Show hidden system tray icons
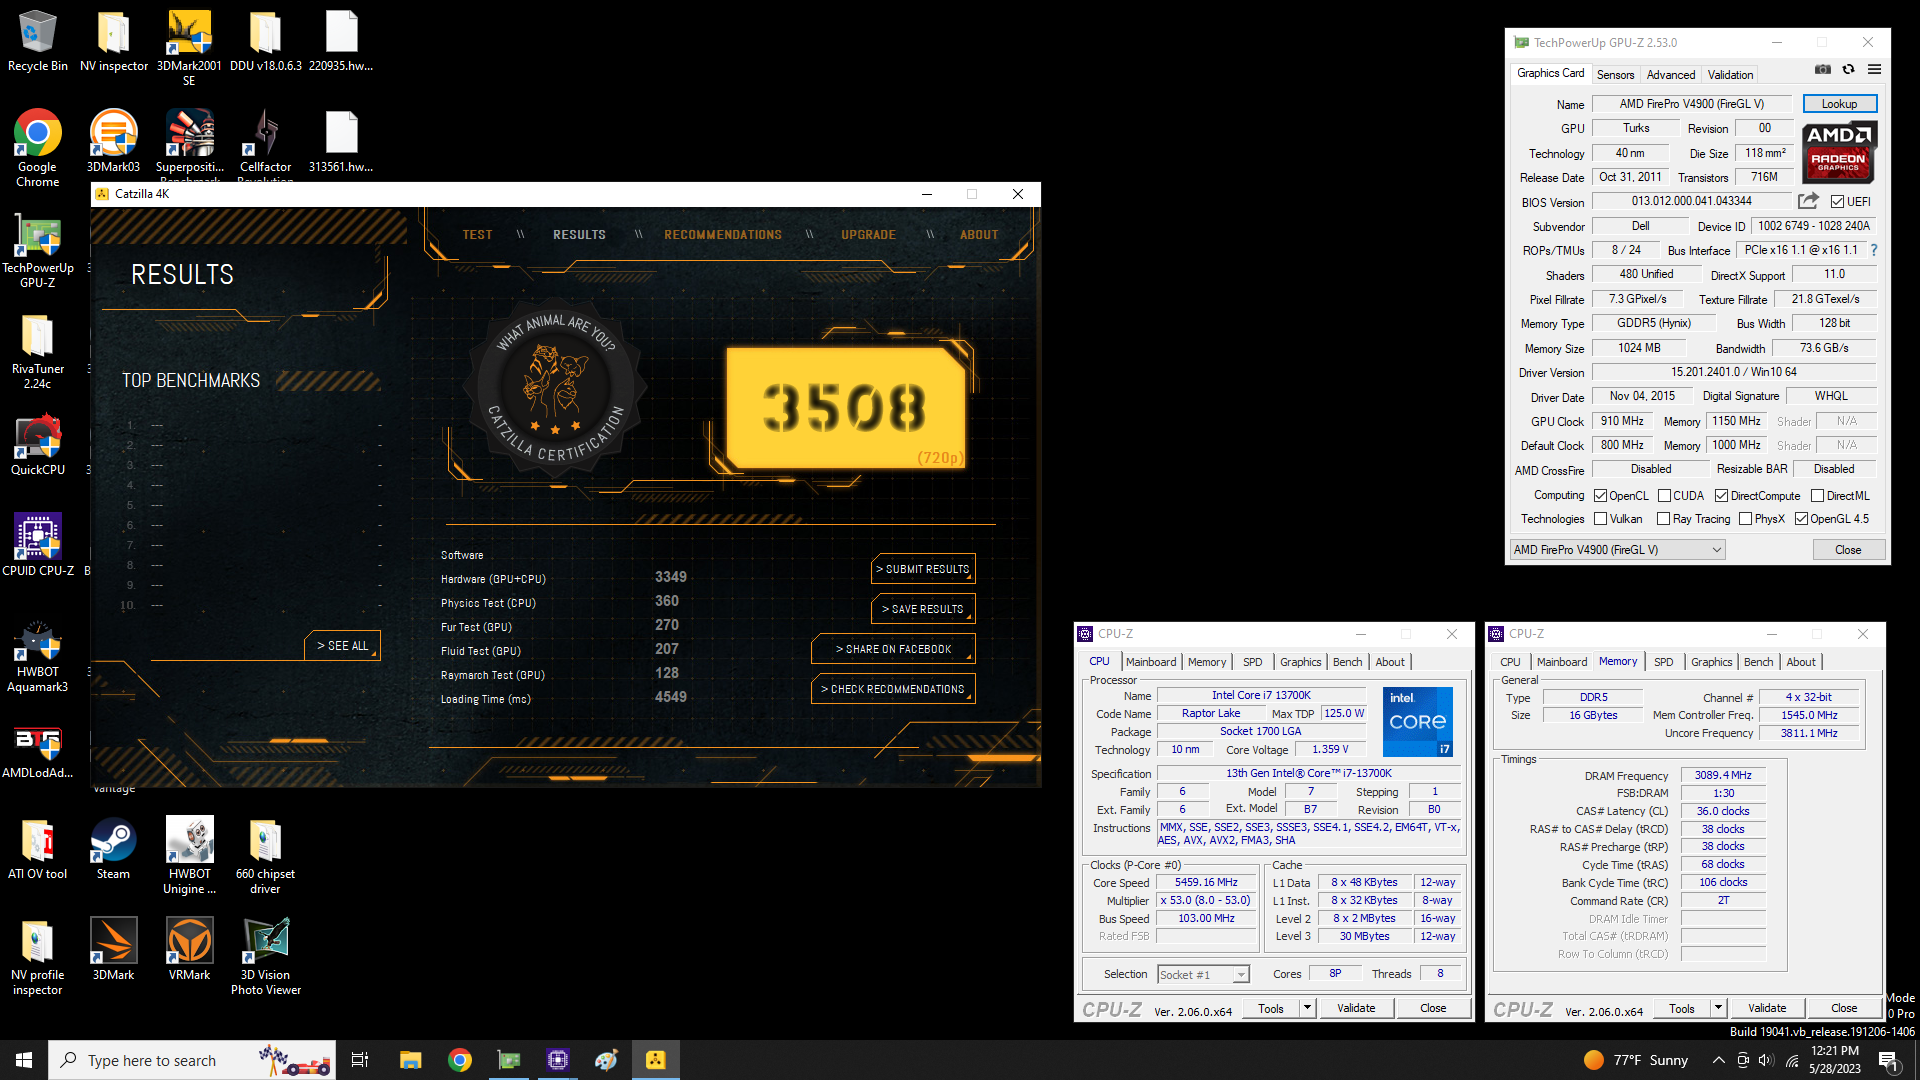 click(1718, 1060)
